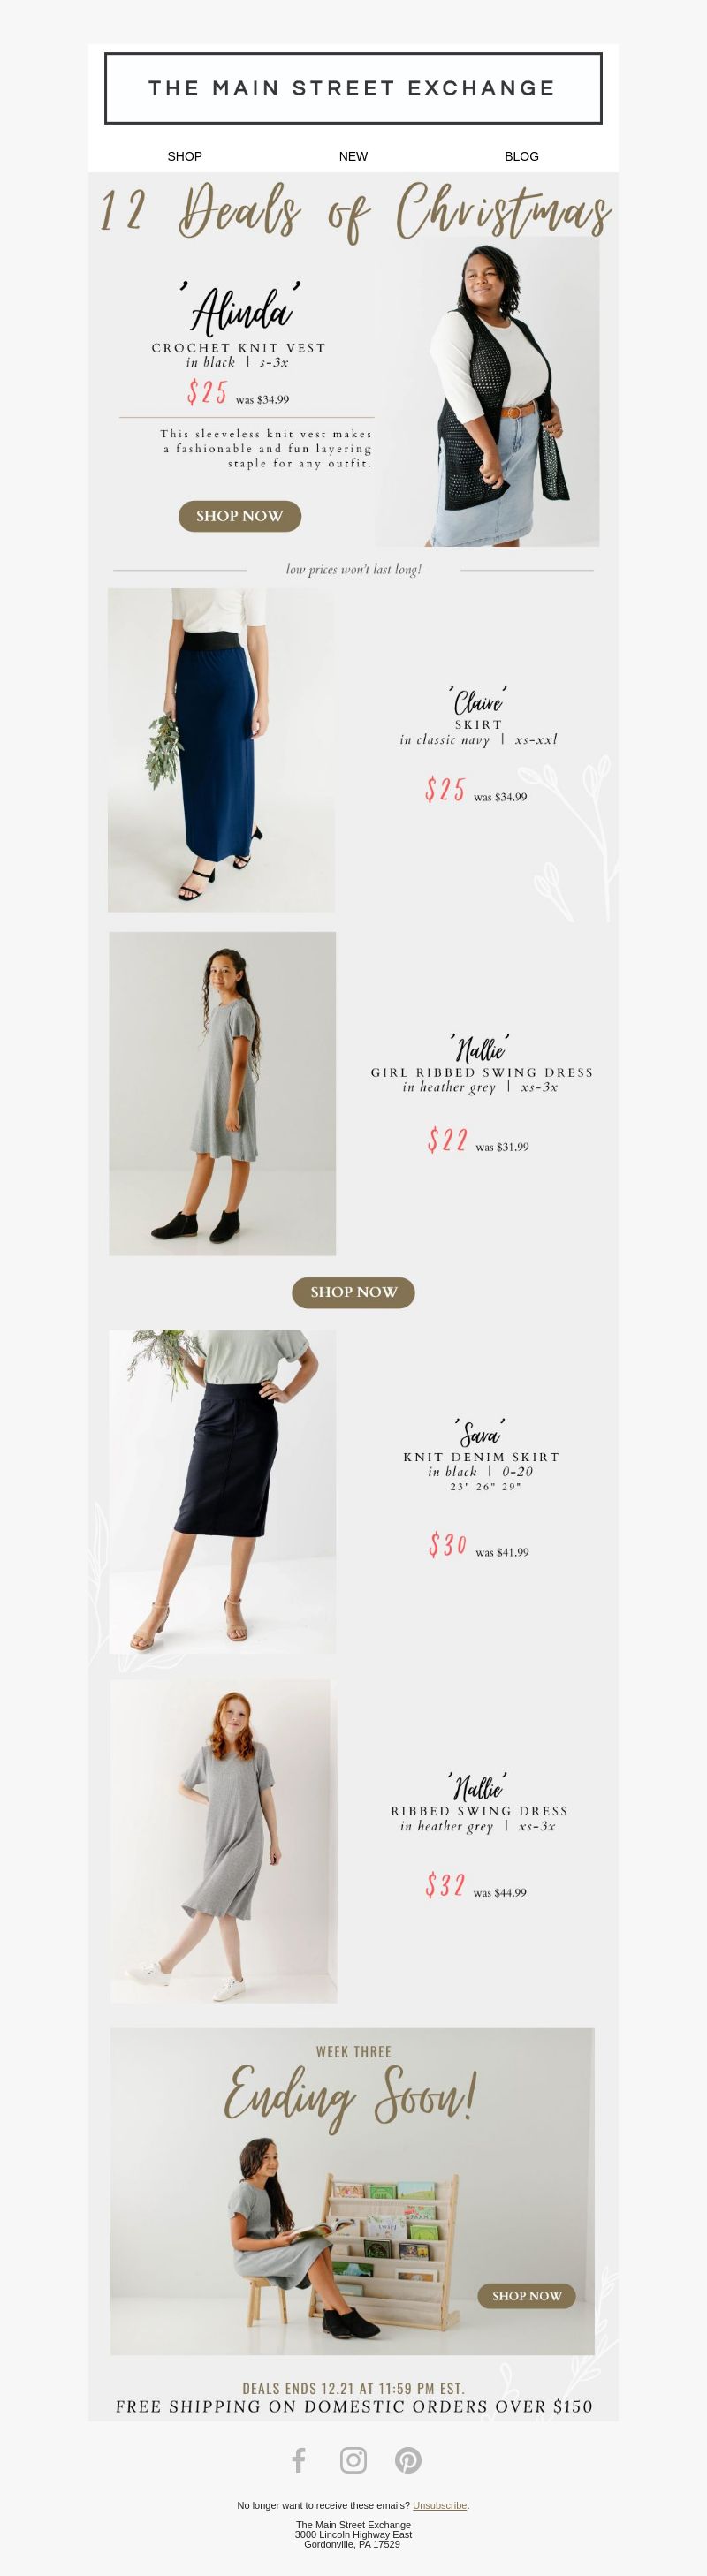Click The Main Street Exchange logo banner
Screen dimensions: 707x2576
click(353, 88)
